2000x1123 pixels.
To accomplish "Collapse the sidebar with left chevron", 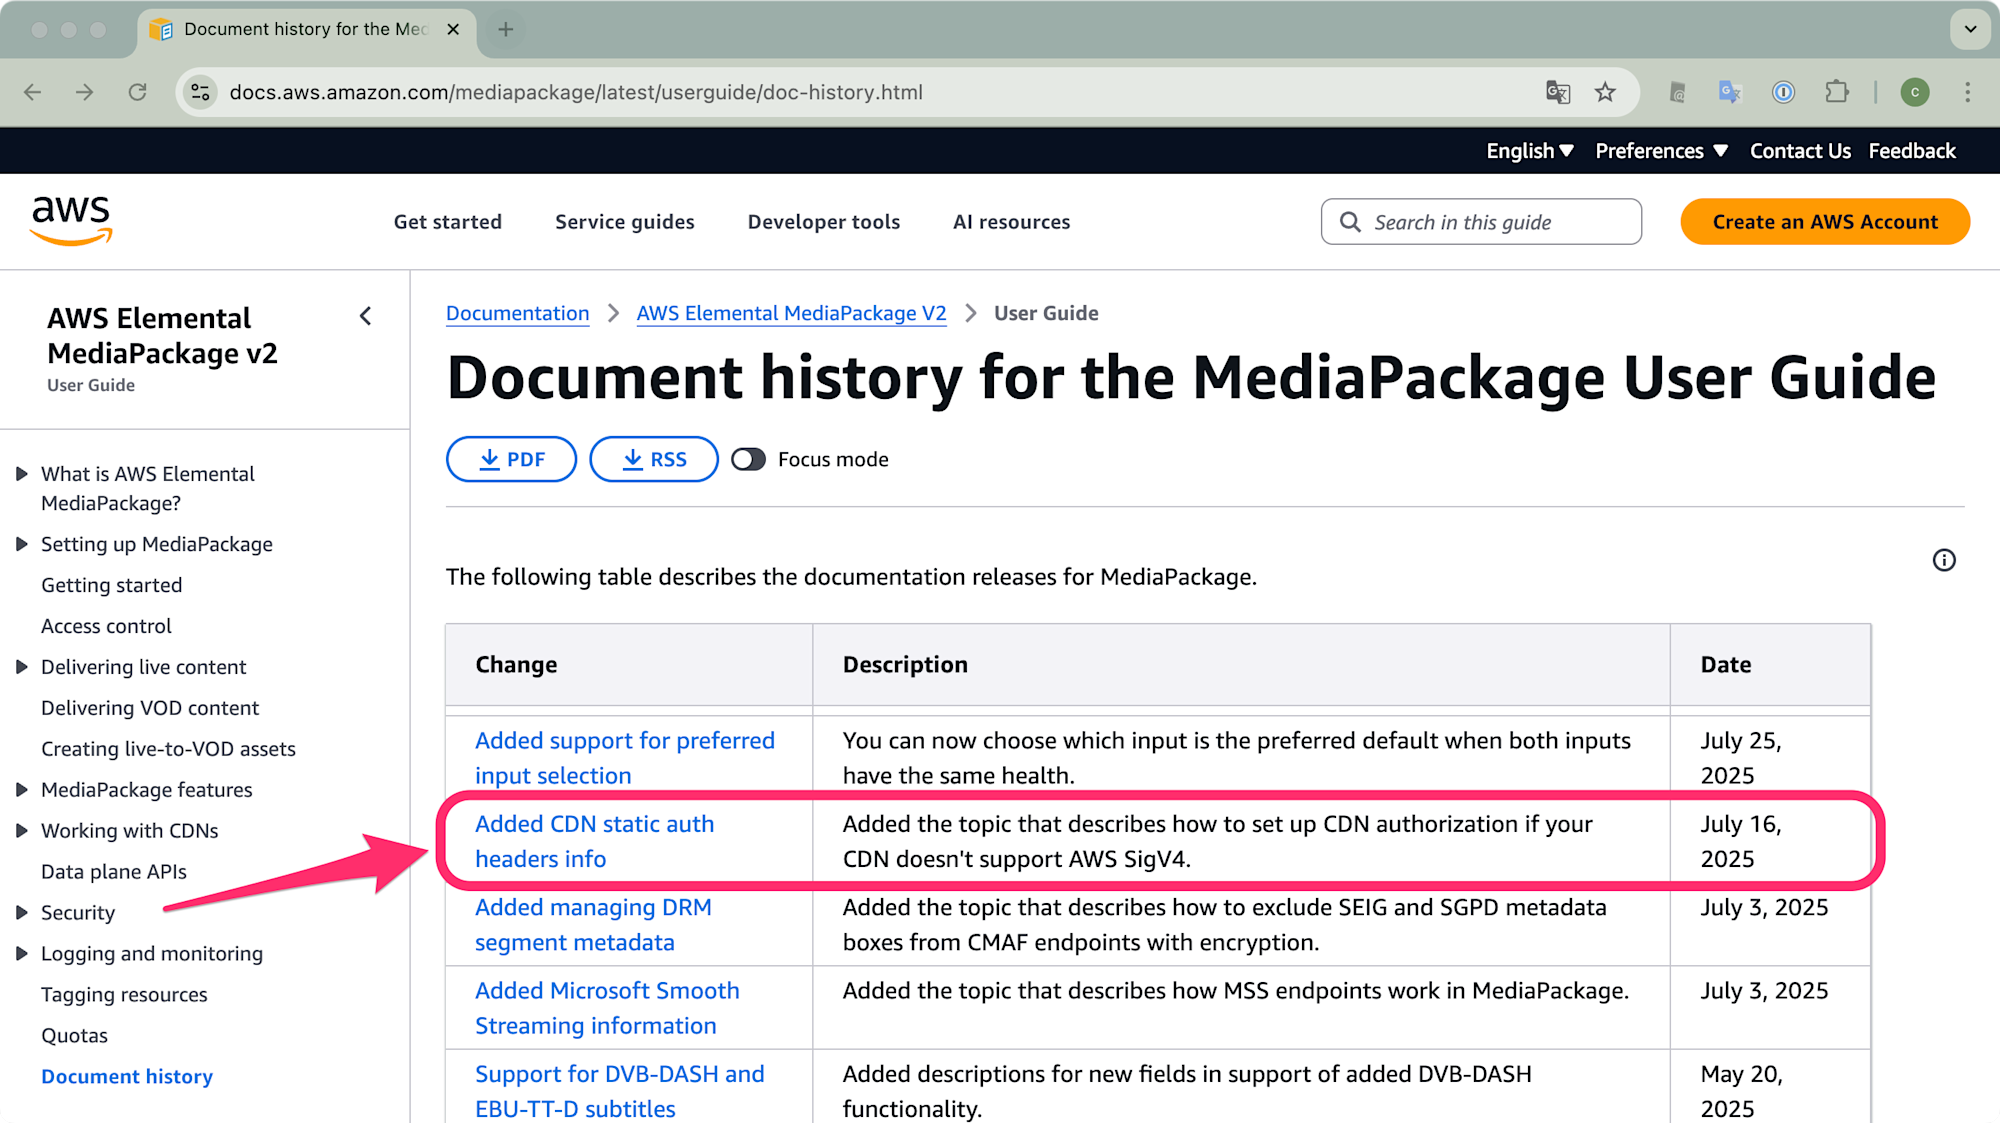I will (366, 316).
